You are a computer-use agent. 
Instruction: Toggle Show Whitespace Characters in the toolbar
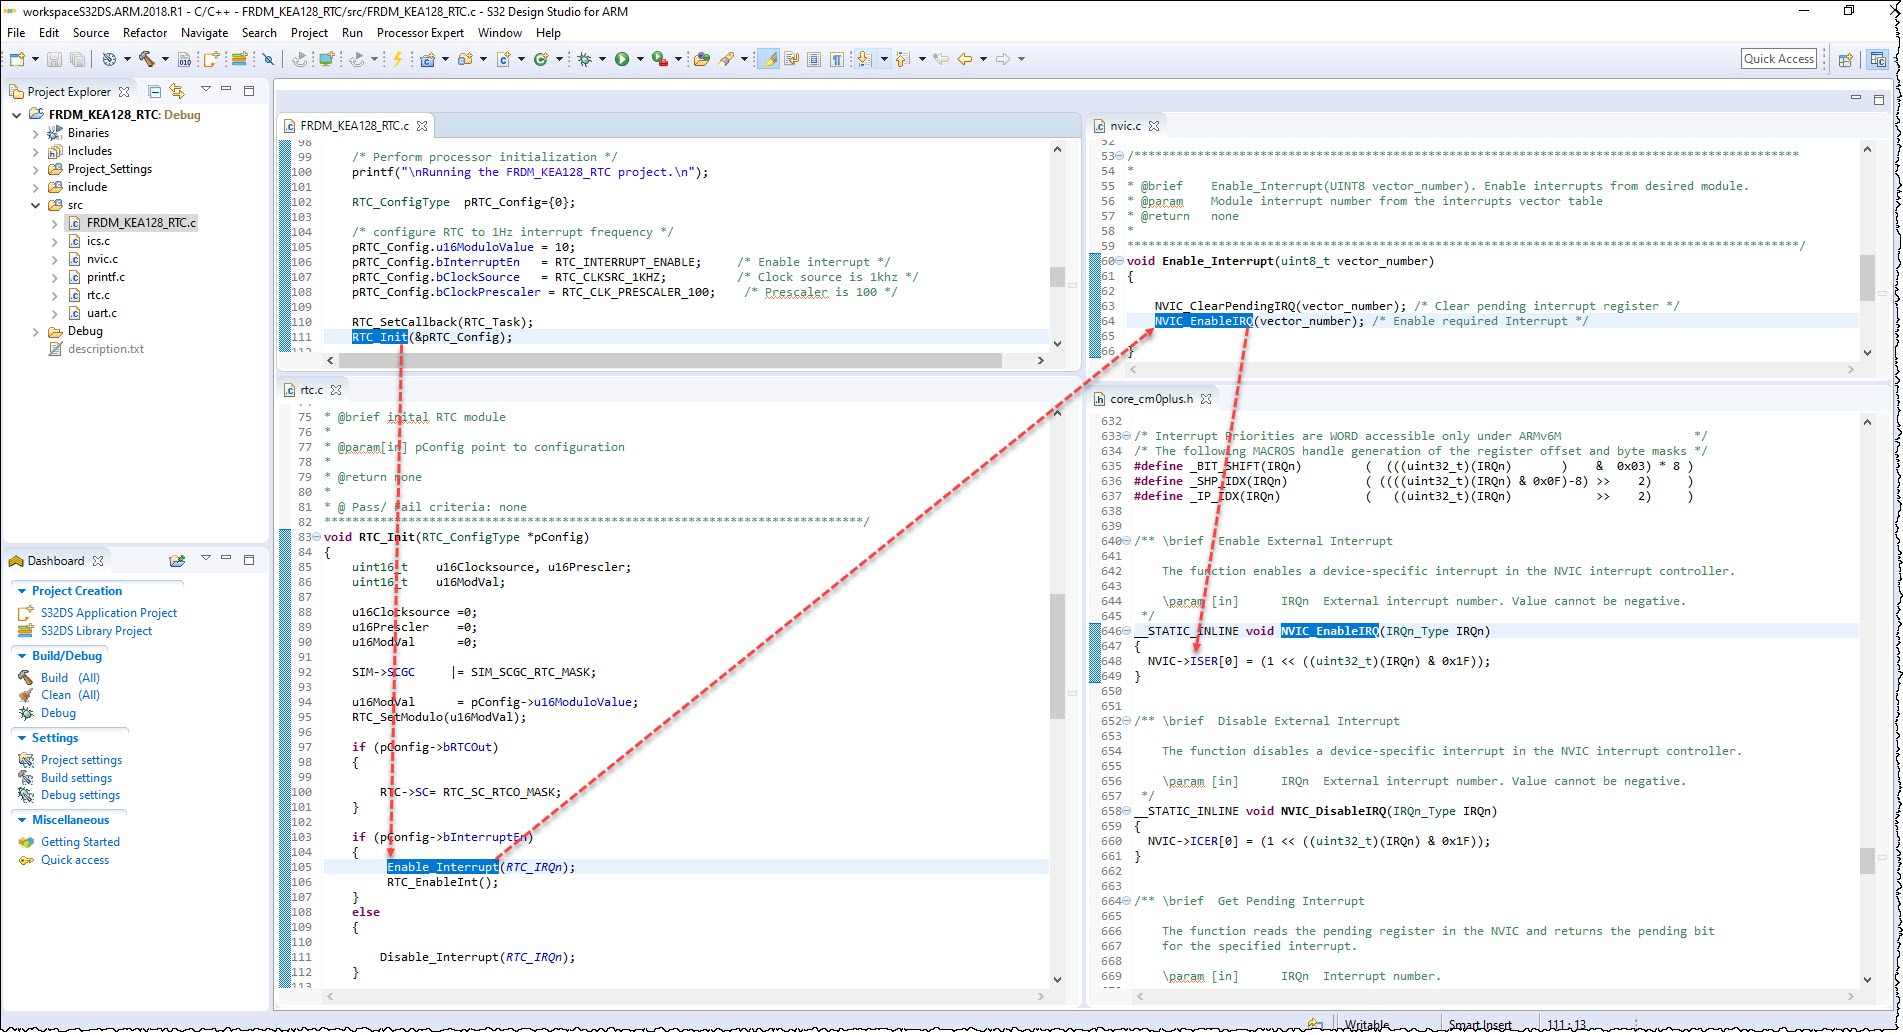click(837, 58)
